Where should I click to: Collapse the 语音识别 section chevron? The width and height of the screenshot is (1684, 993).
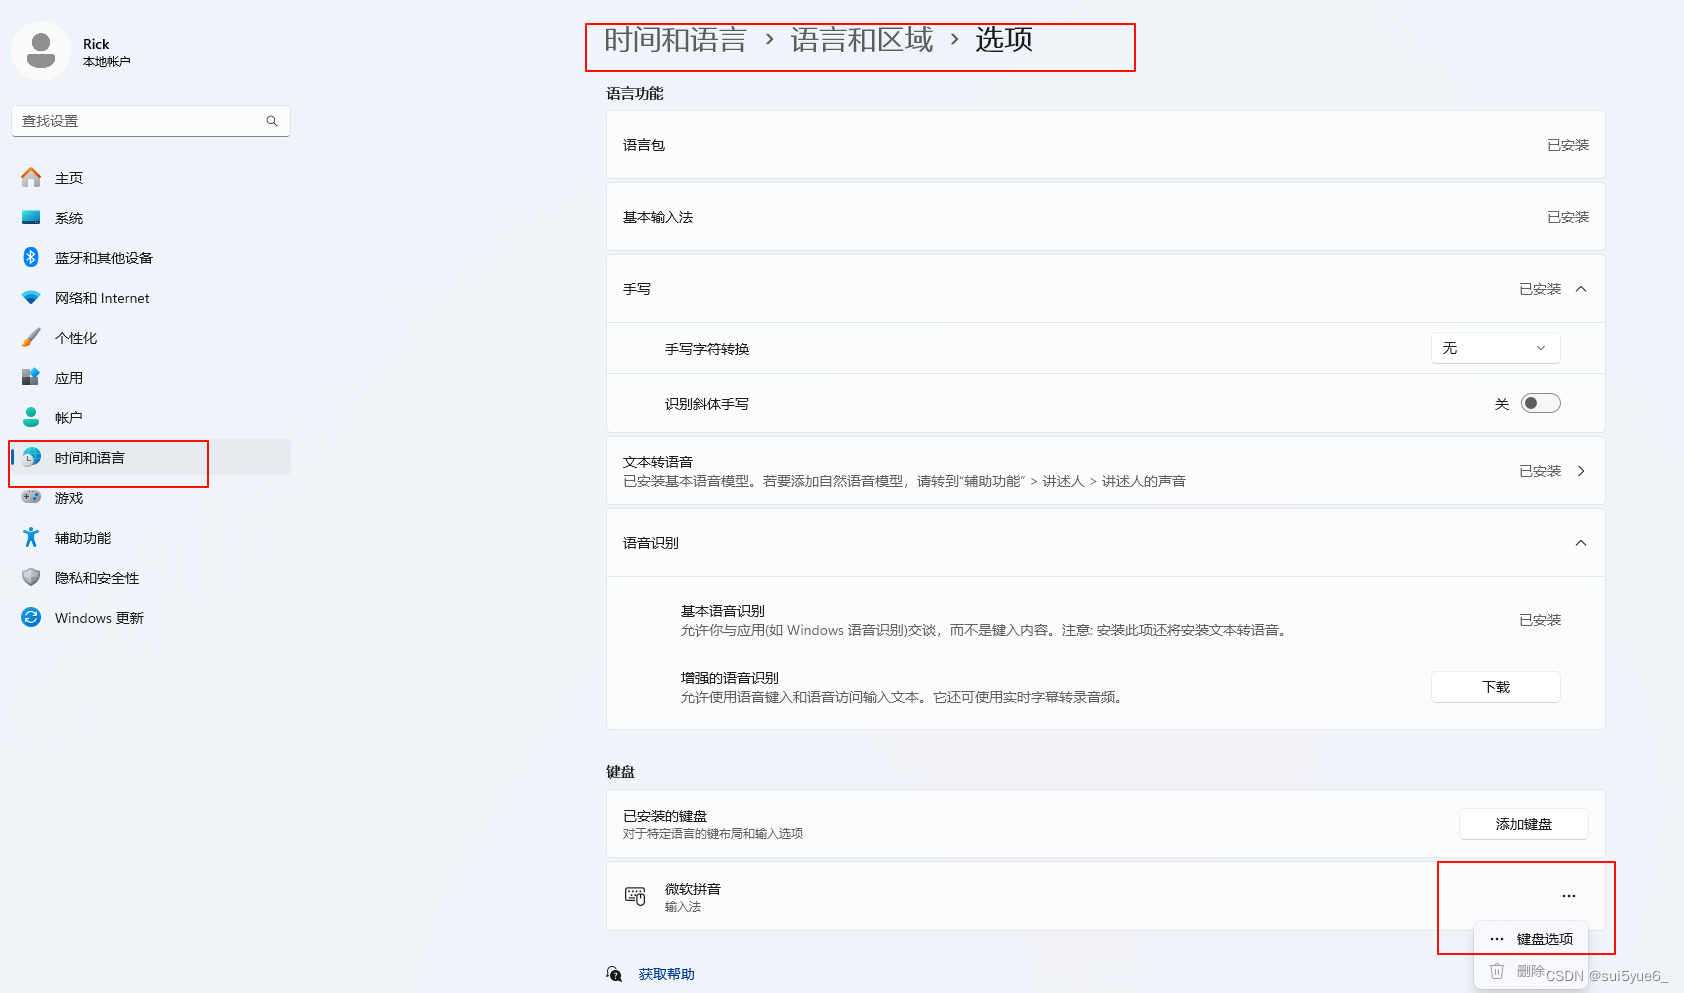coord(1581,543)
